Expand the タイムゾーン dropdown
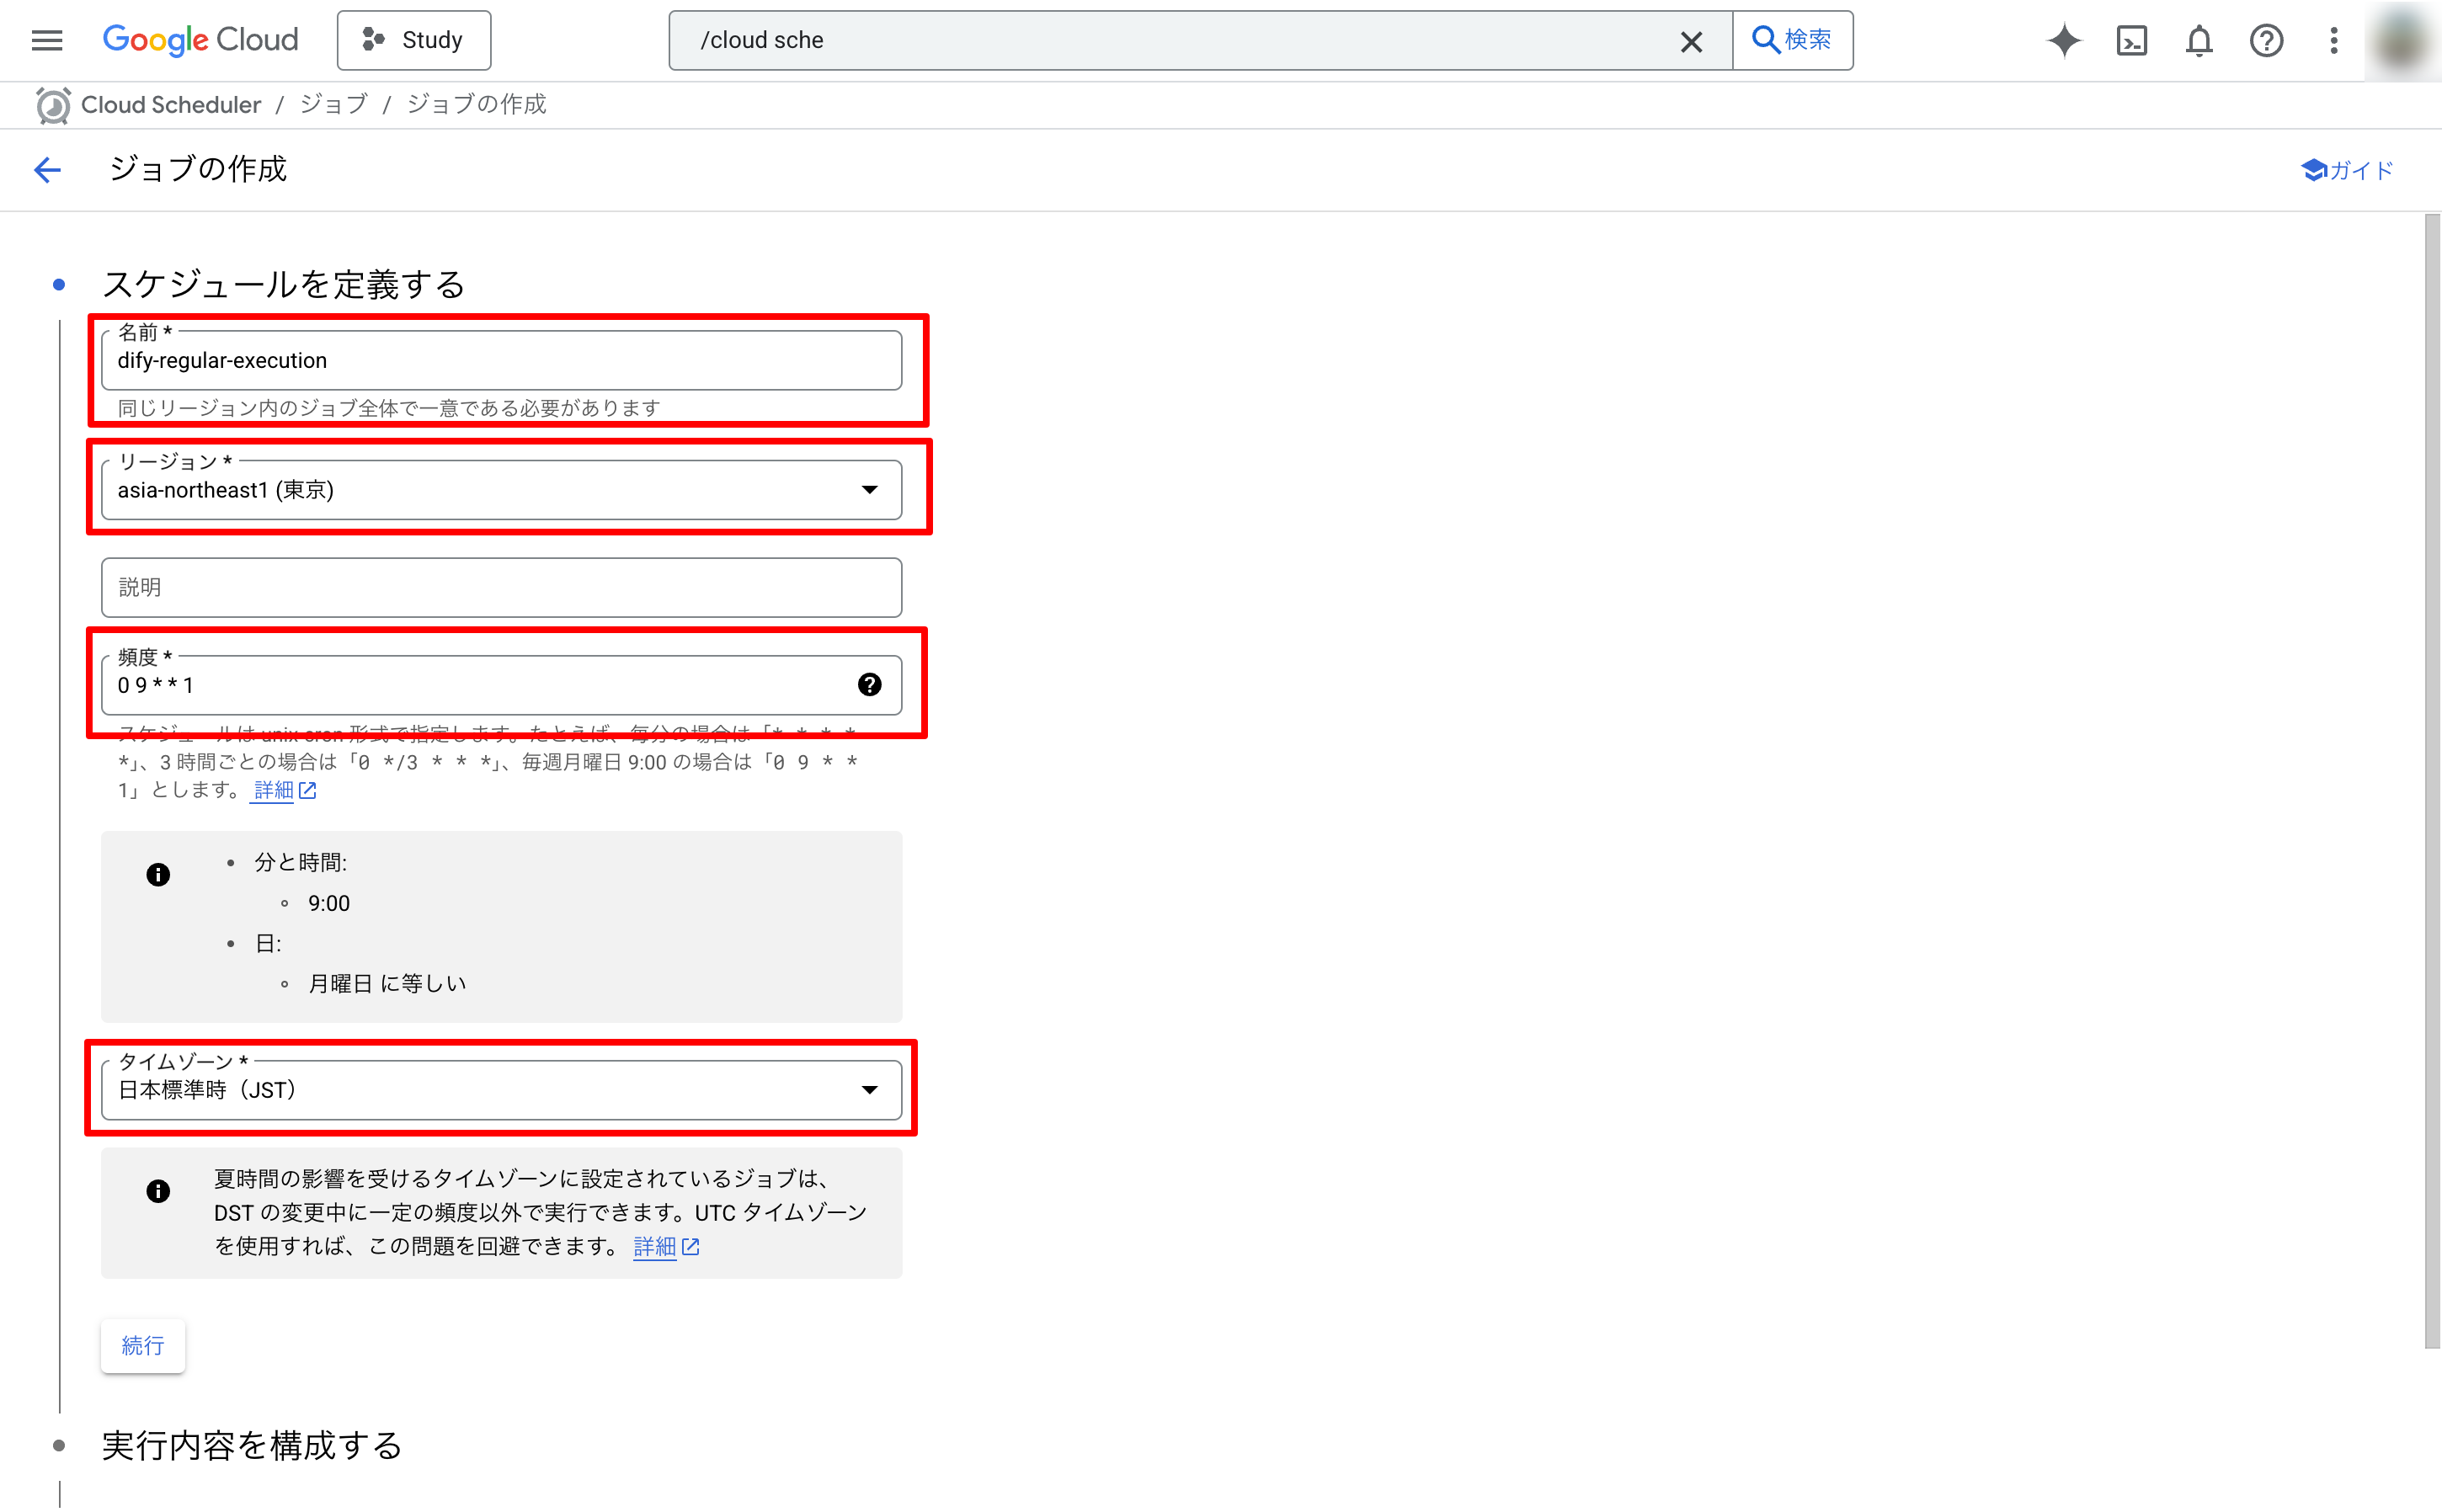Viewport: 2442px width, 1512px height. pyautogui.click(x=869, y=1090)
